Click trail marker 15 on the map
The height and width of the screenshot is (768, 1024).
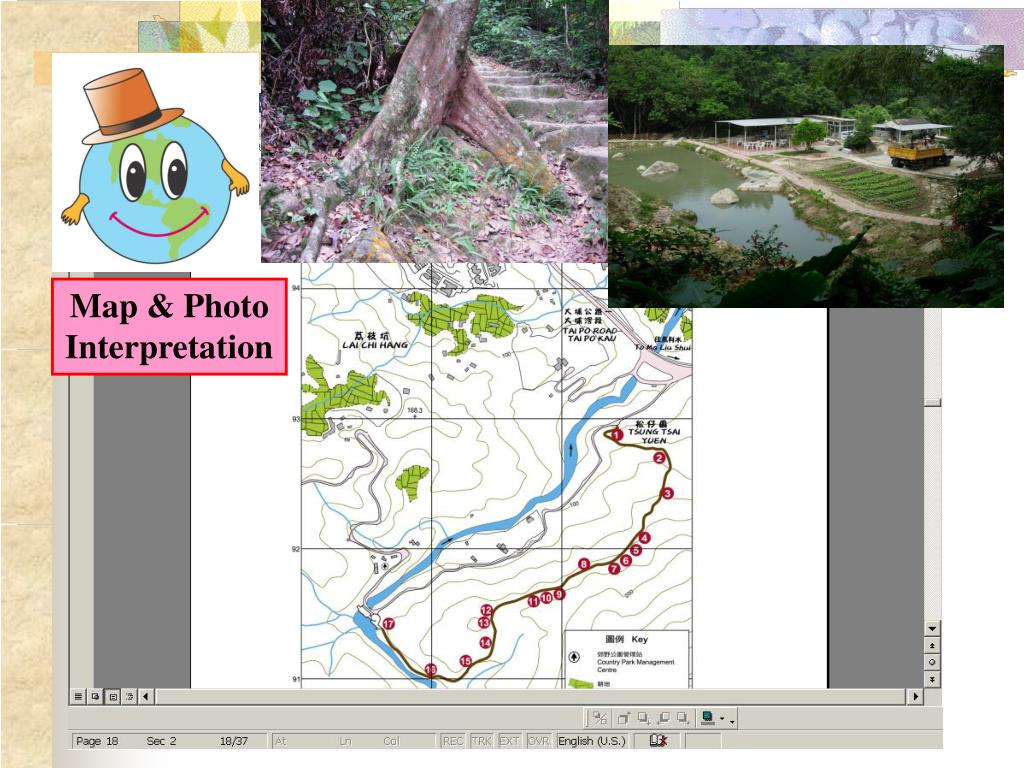pos(466,661)
